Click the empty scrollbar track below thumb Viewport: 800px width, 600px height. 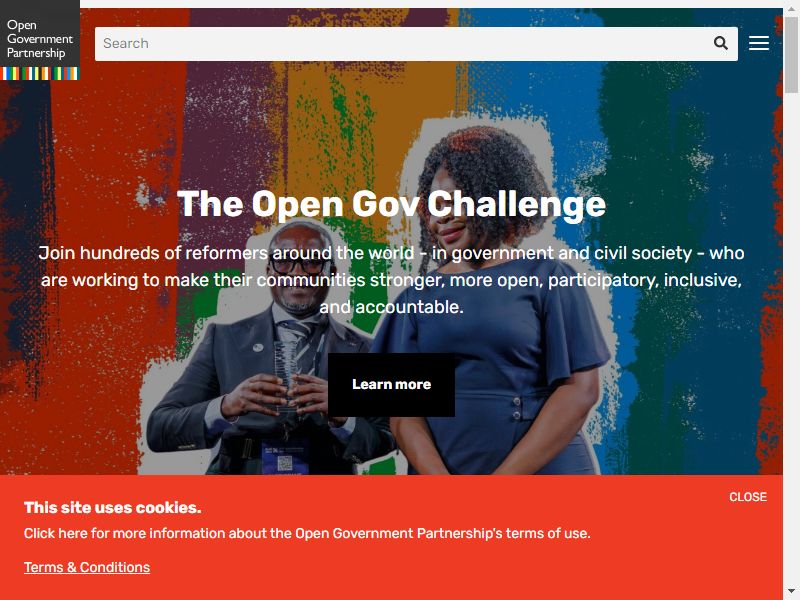[x=791, y=337]
